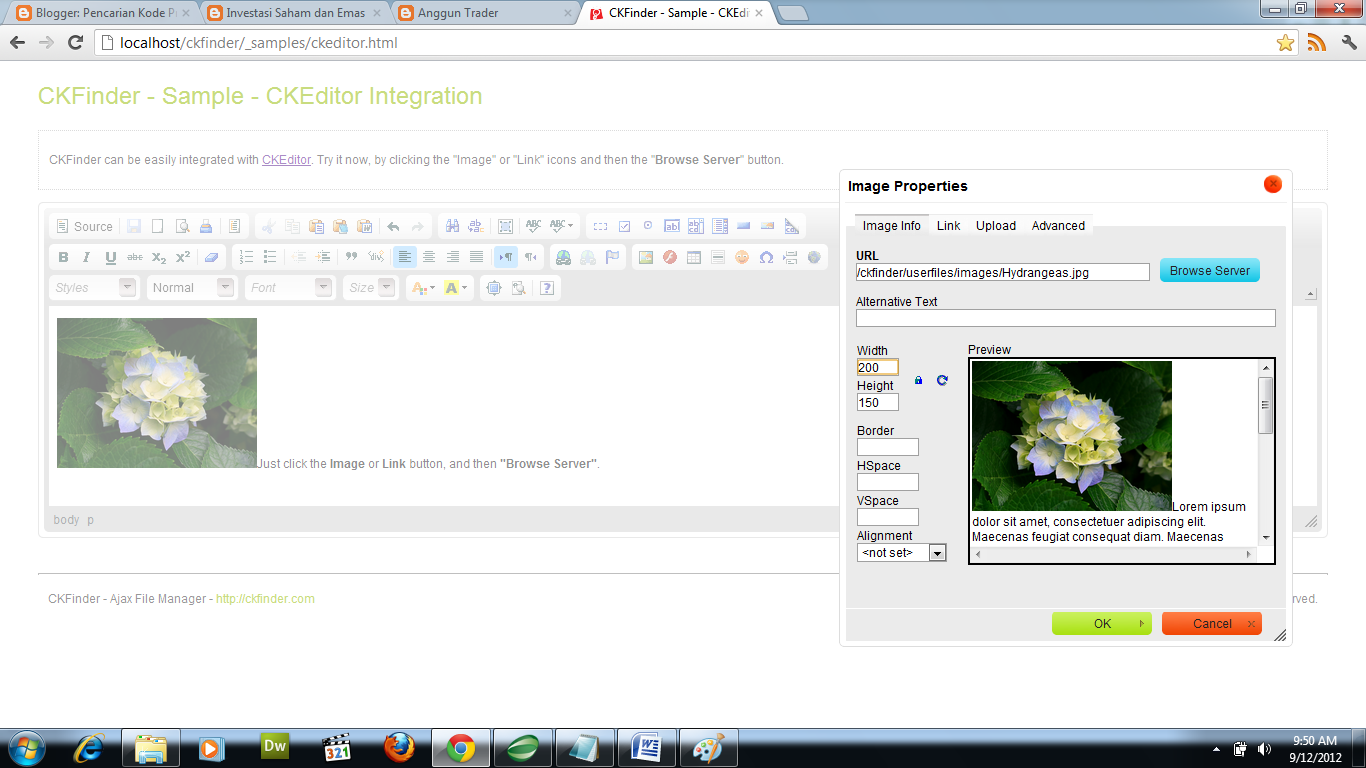Click Paste as plain text icon

[x=340, y=227]
